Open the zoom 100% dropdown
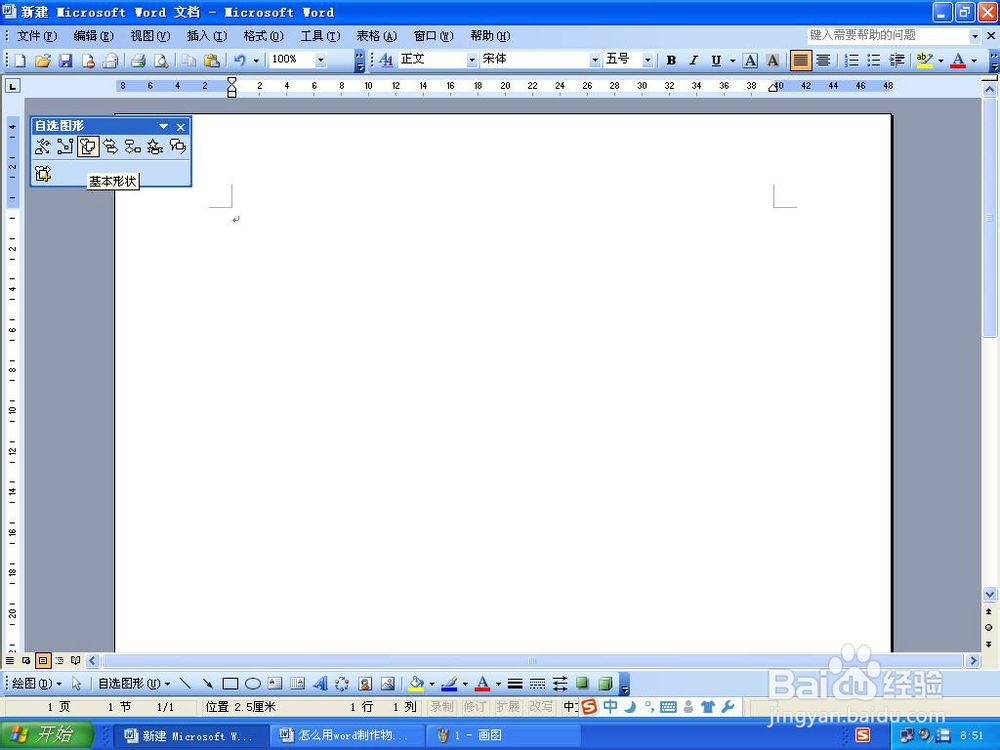The height and width of the screenshot is (750, 1000). pos(321,60)
